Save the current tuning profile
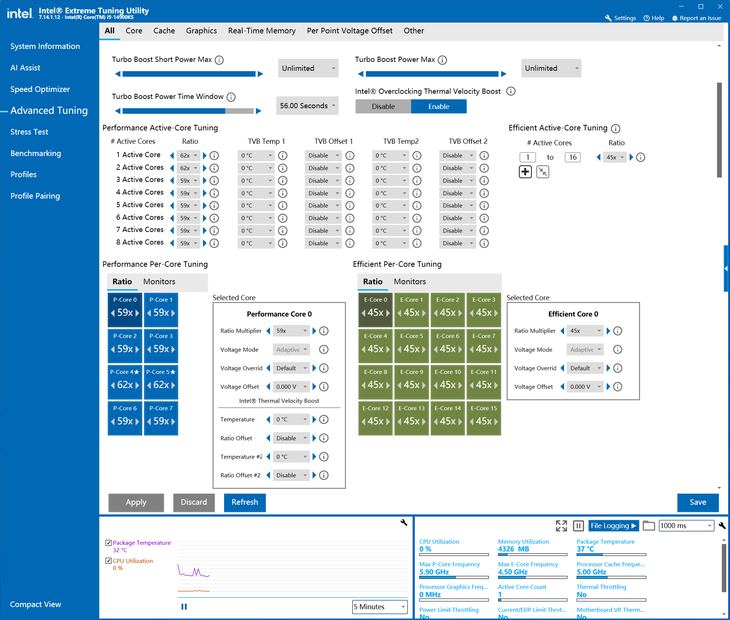730x620 pixels. 697,503
